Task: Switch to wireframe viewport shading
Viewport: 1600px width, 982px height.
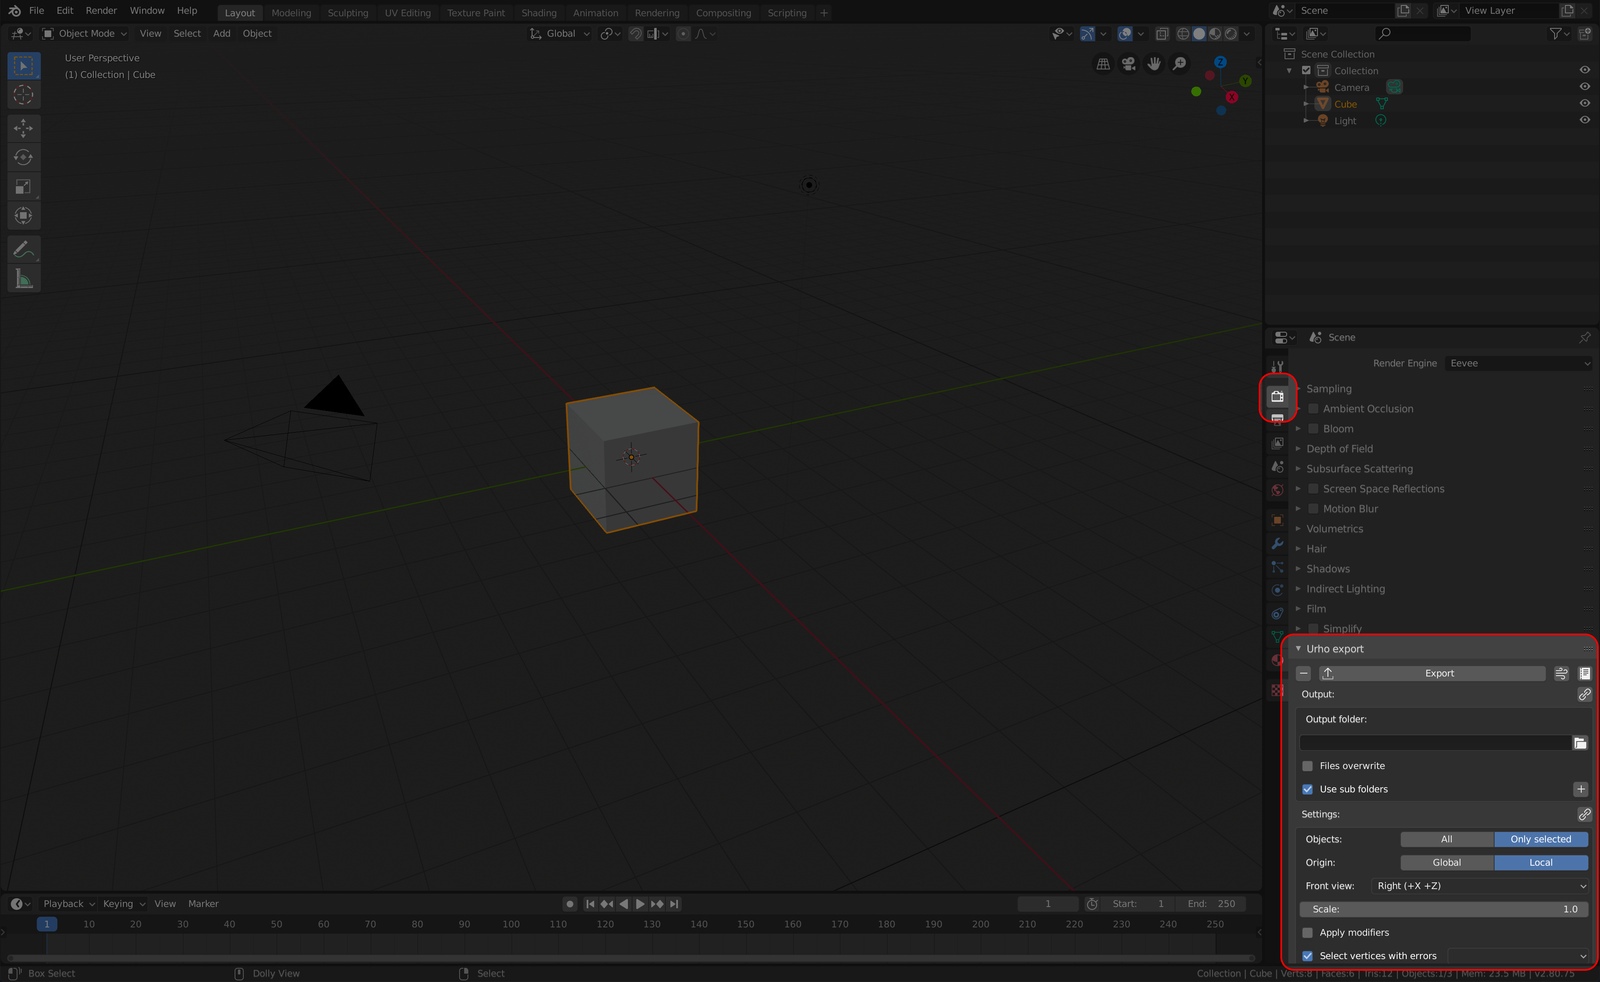Action: (1183, 34)
